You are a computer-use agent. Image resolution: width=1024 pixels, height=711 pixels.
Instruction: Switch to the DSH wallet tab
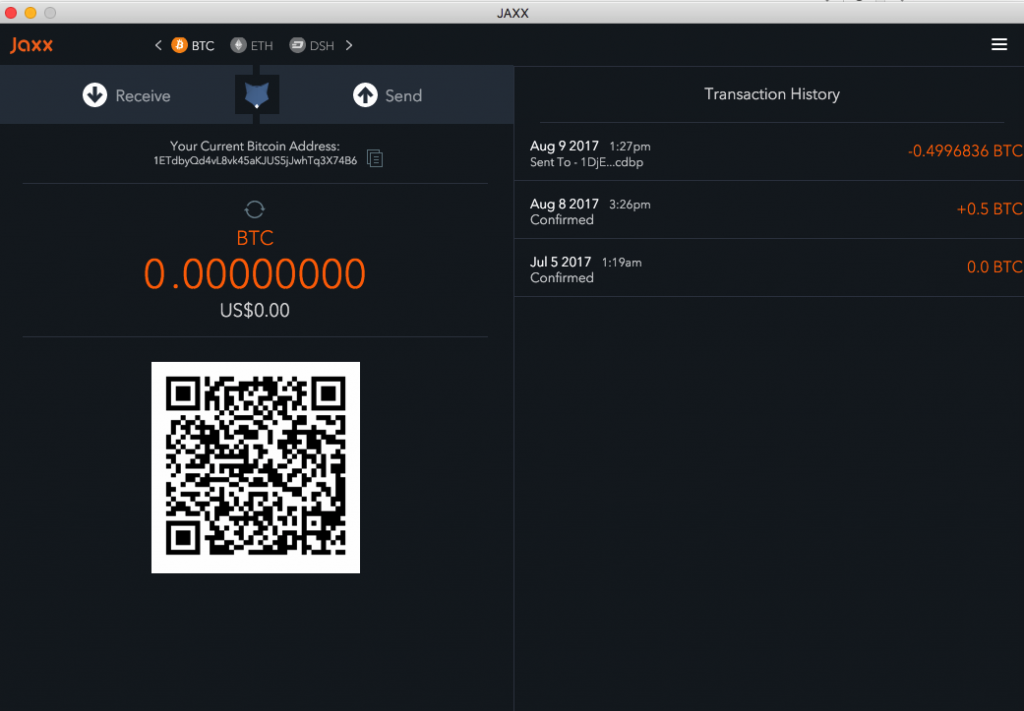pos(321,46)
